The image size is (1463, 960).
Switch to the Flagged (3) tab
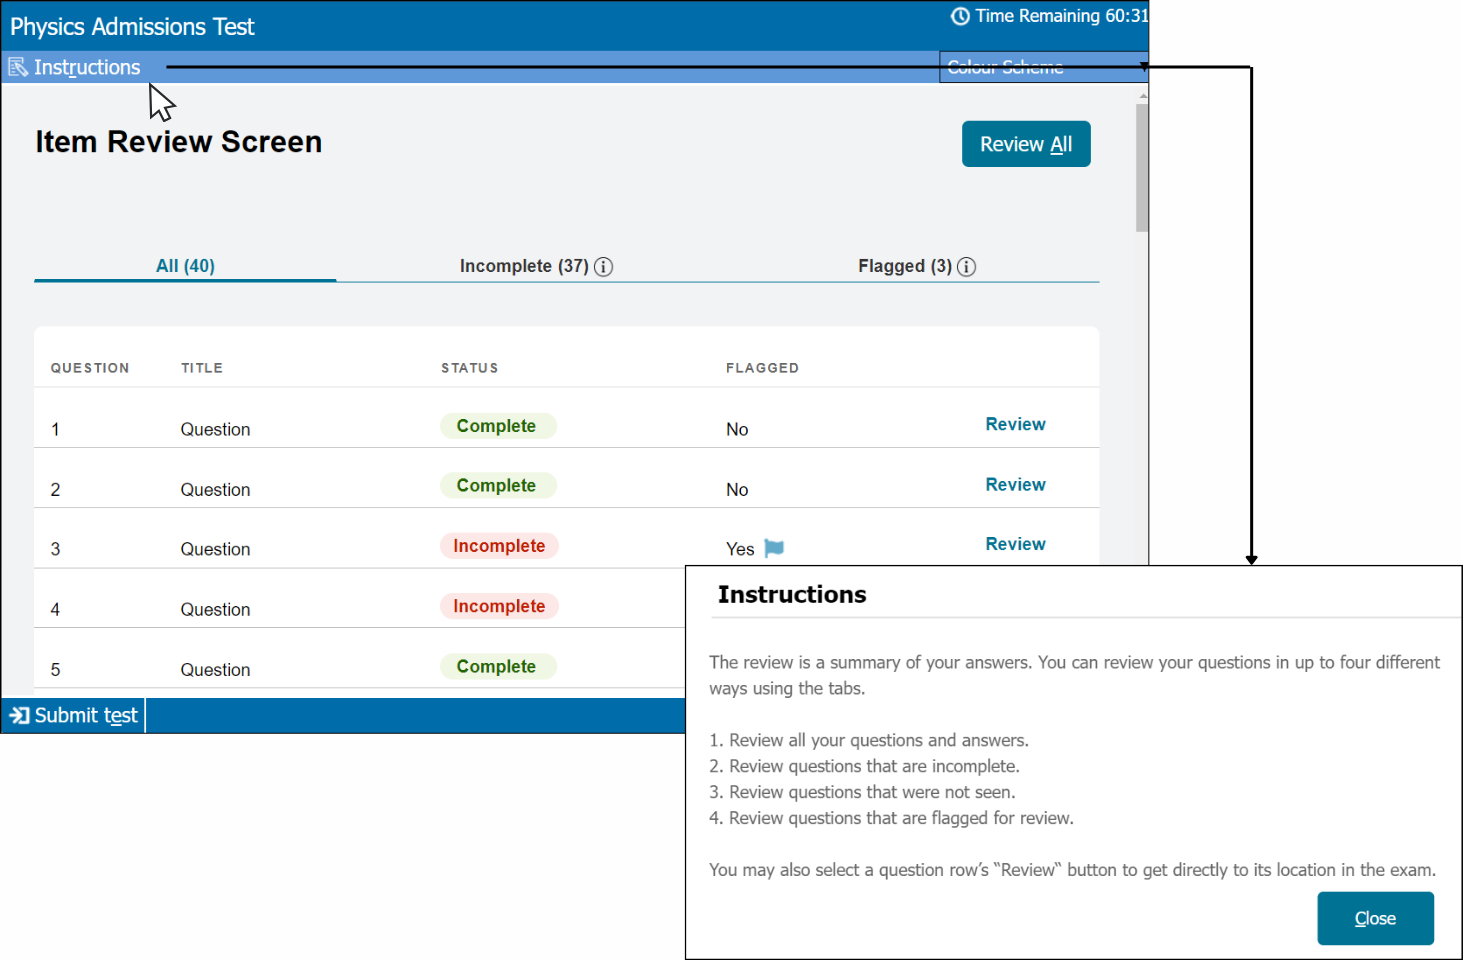coord(905,266)
